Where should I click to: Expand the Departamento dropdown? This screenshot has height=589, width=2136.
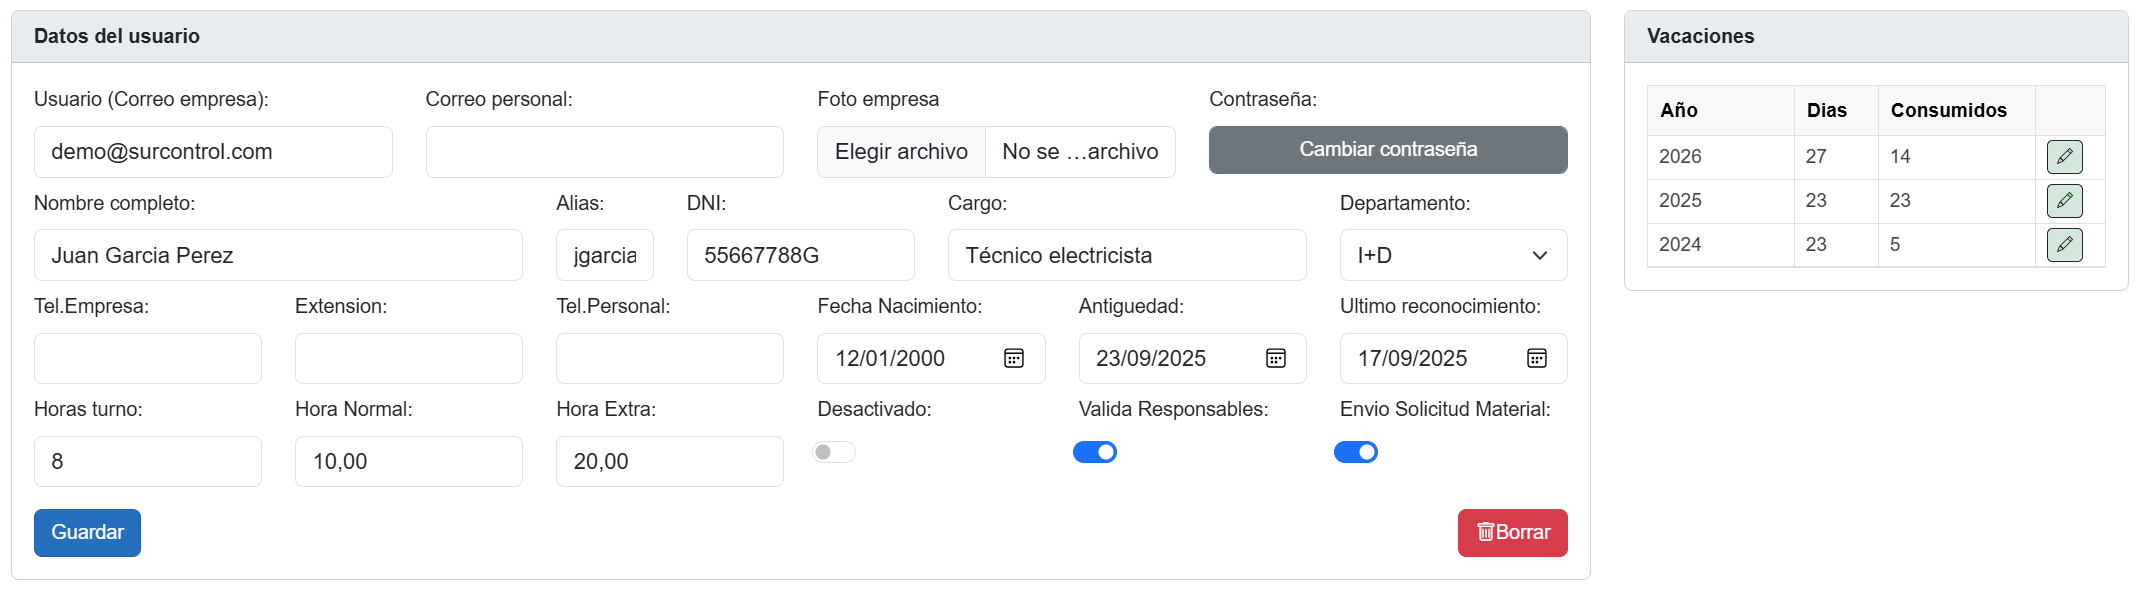(1453, 255)
